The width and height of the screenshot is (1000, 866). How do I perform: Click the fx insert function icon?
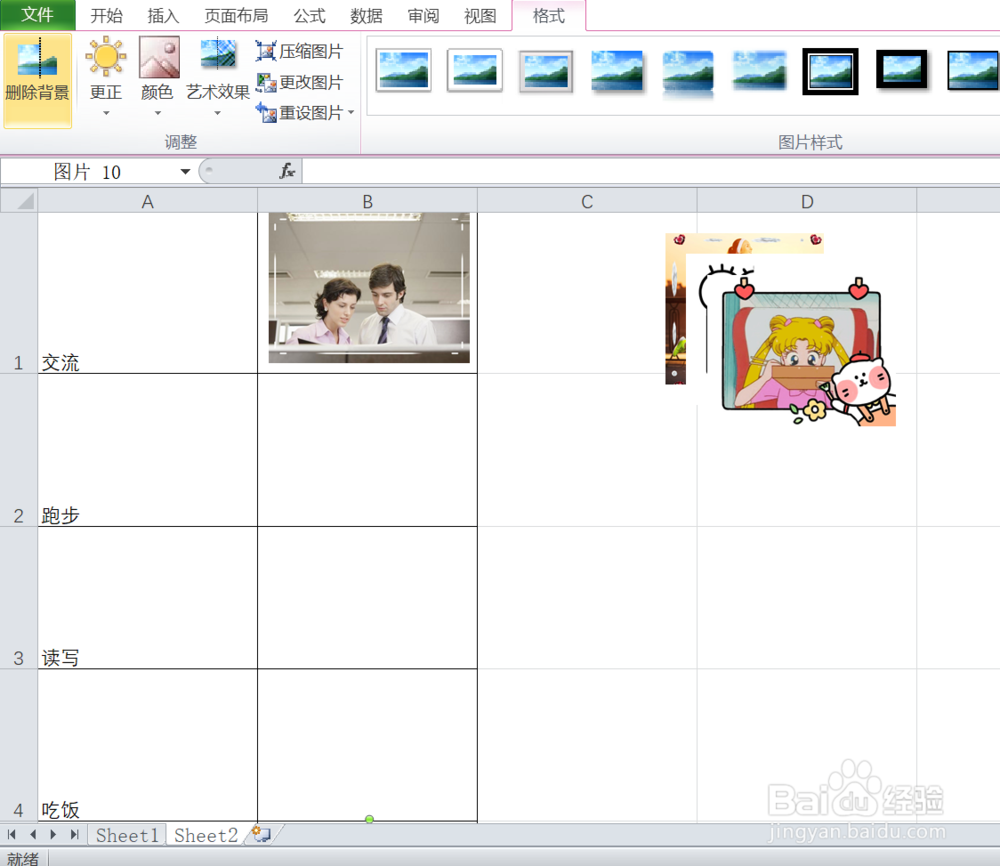287,171
